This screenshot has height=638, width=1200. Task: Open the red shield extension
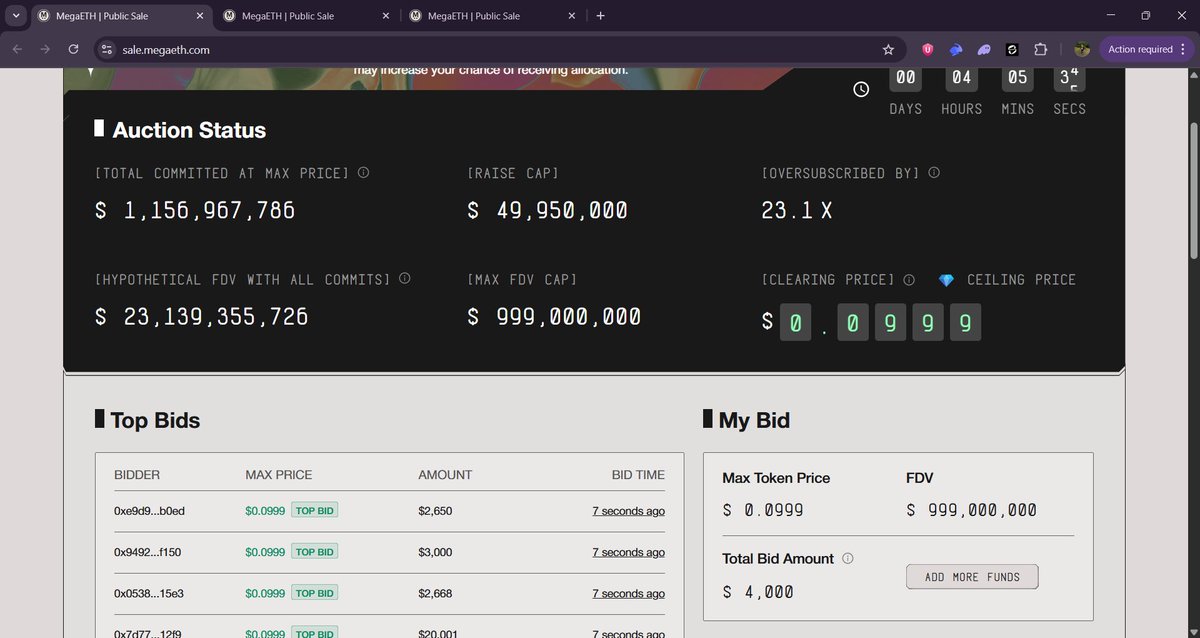coord(928,49)
